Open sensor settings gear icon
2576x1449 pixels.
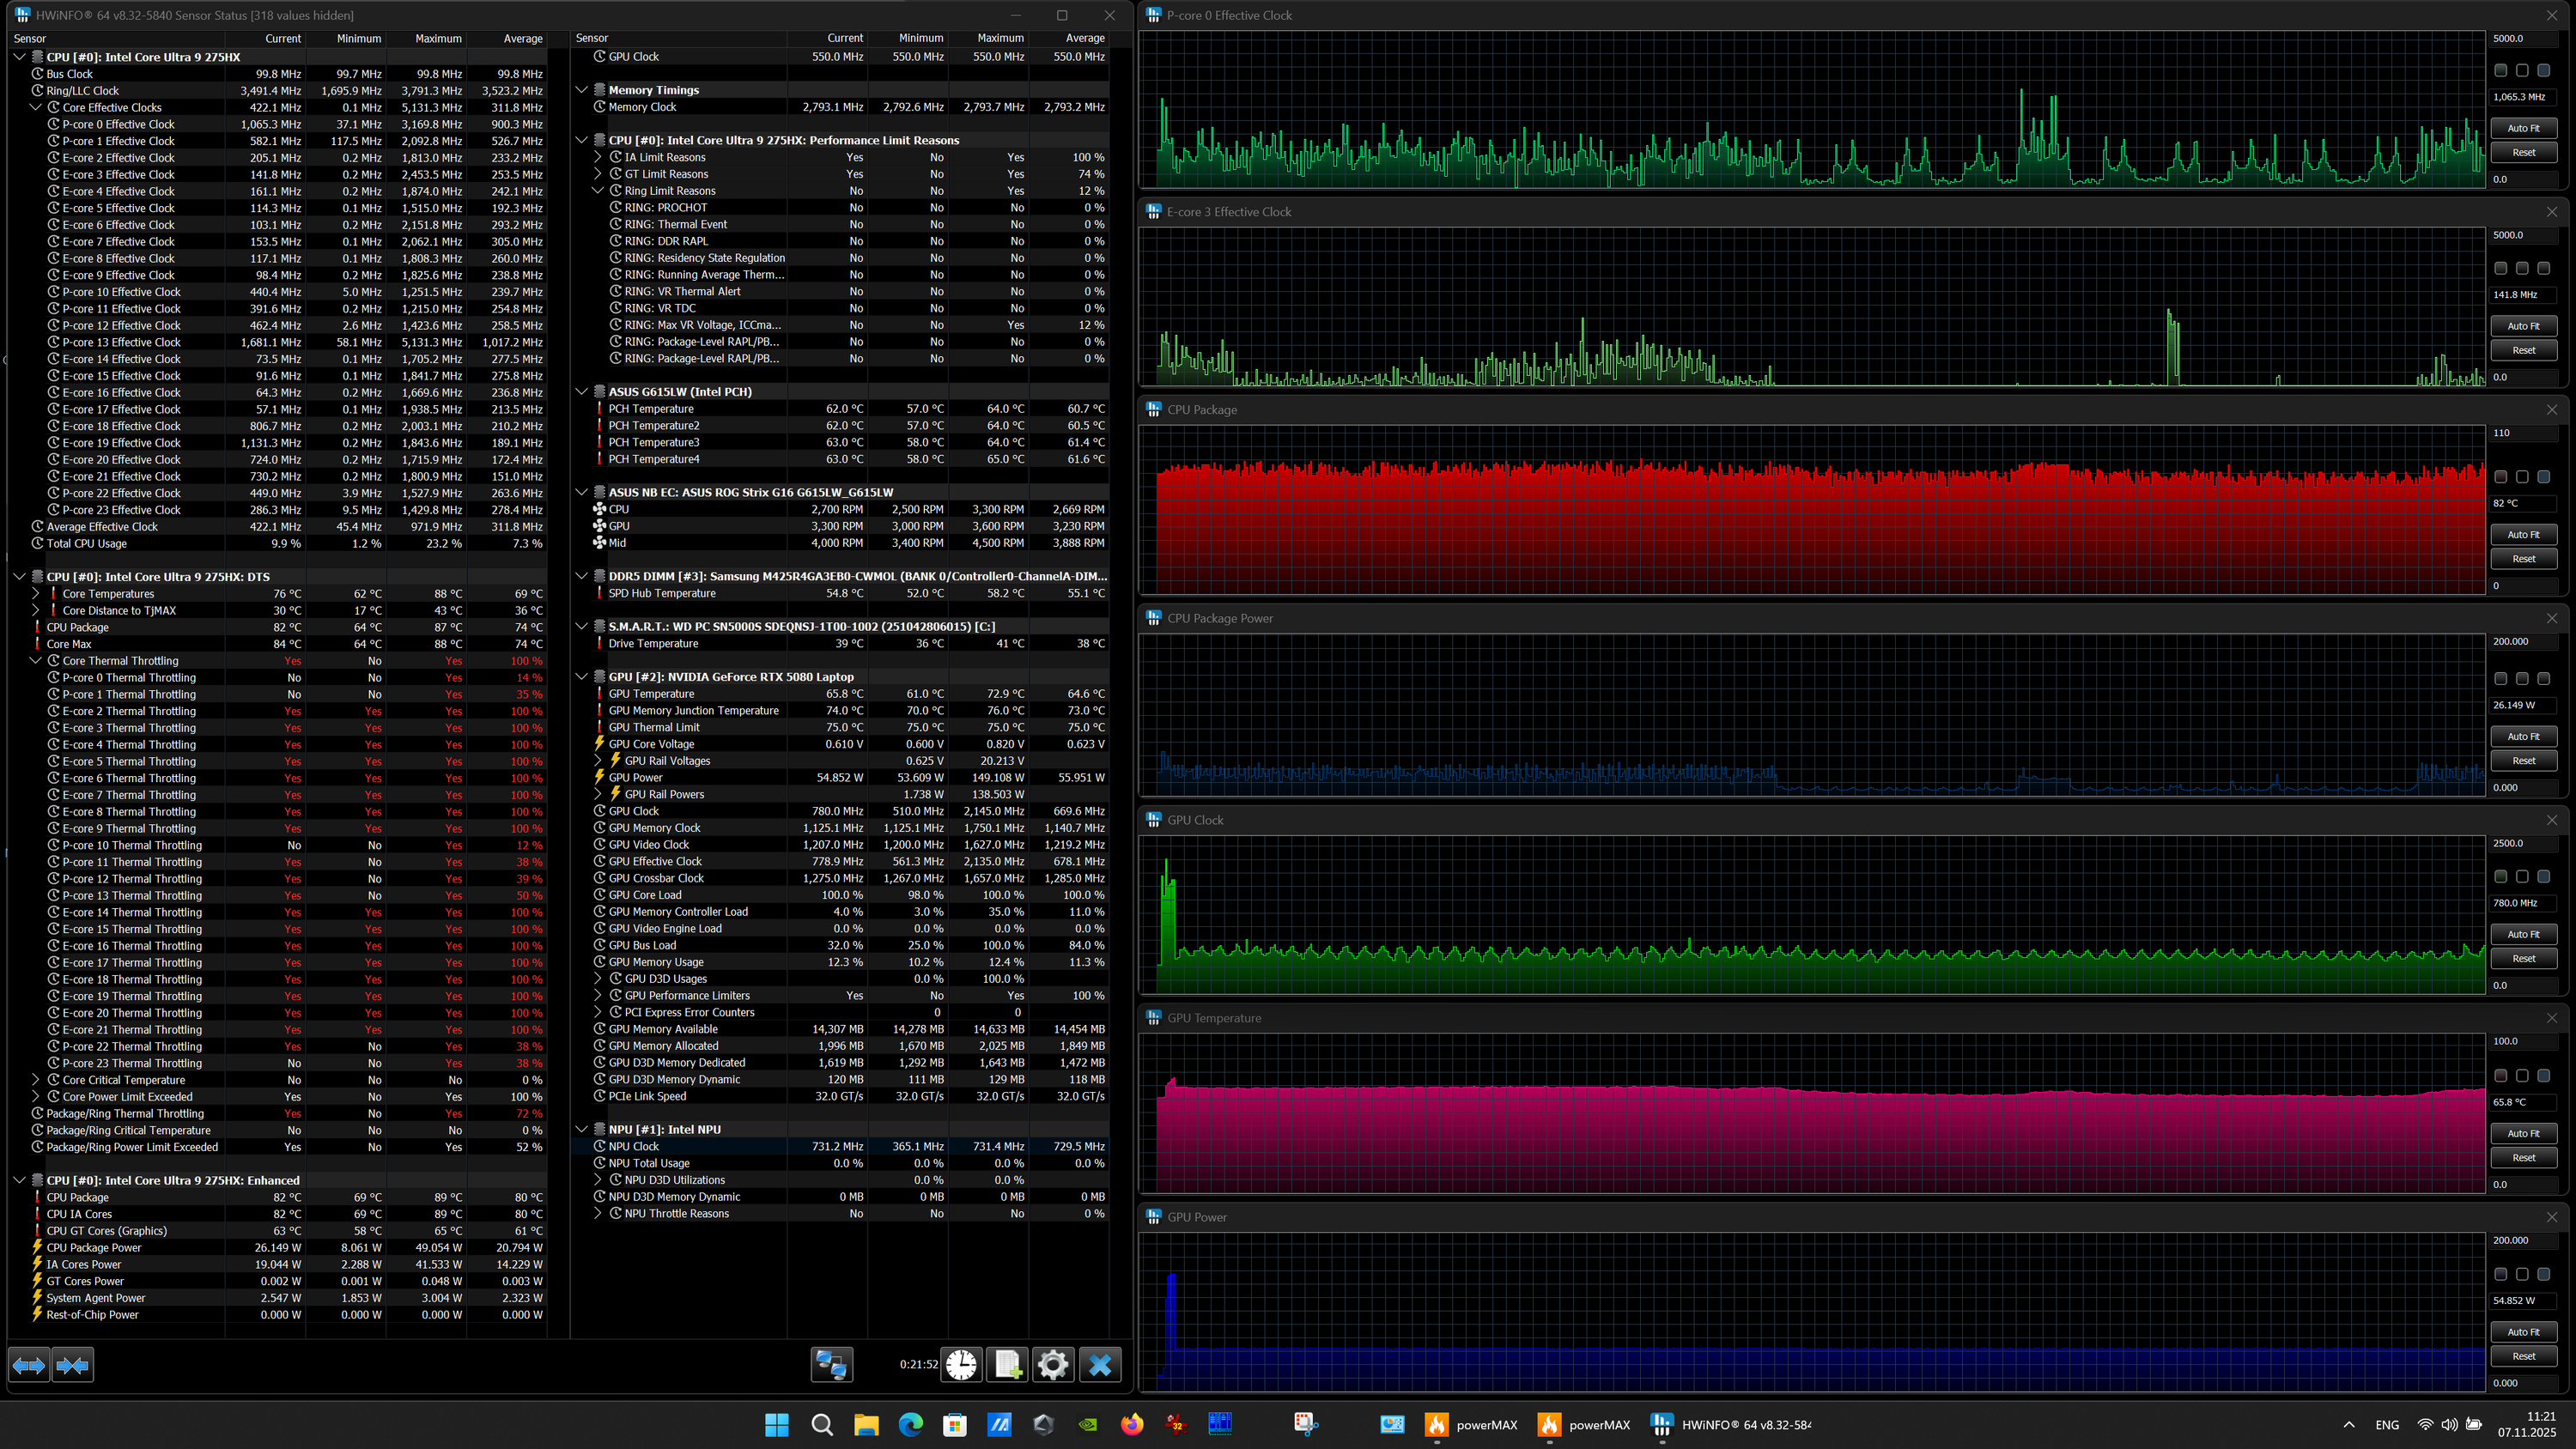tap(1053, 1365)
